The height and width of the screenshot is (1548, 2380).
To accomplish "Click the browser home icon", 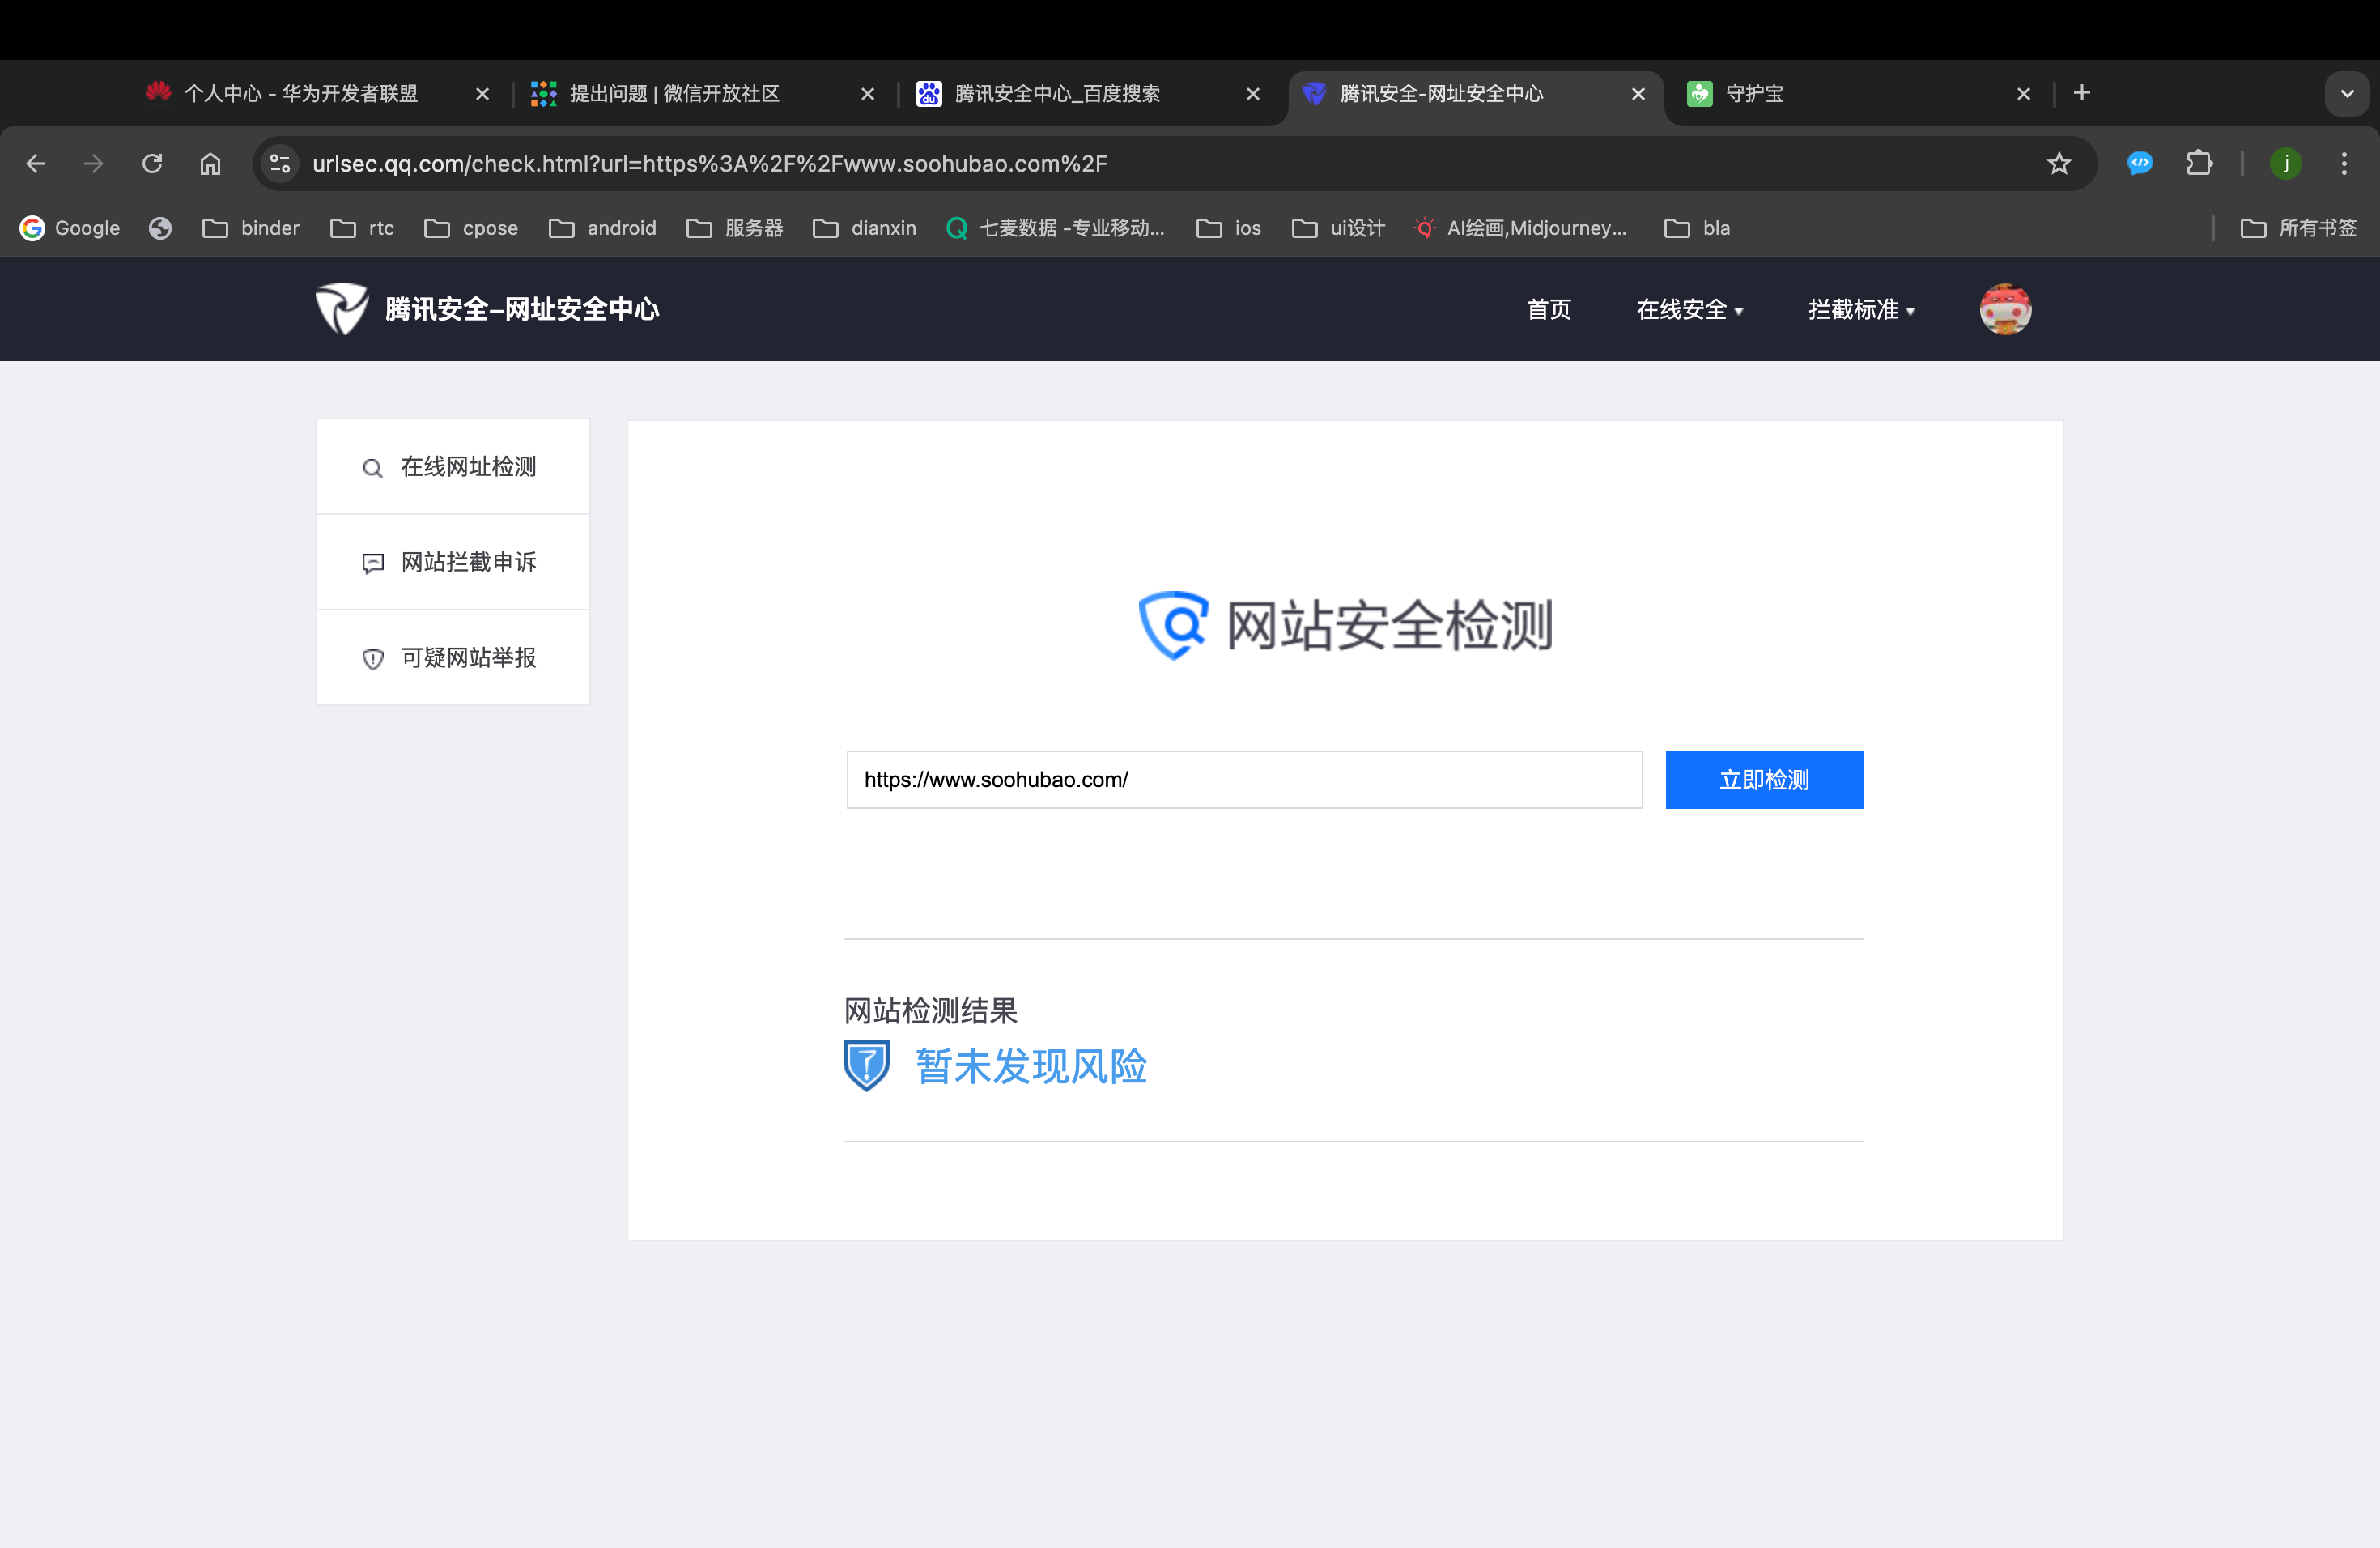I will click(210, 163).
